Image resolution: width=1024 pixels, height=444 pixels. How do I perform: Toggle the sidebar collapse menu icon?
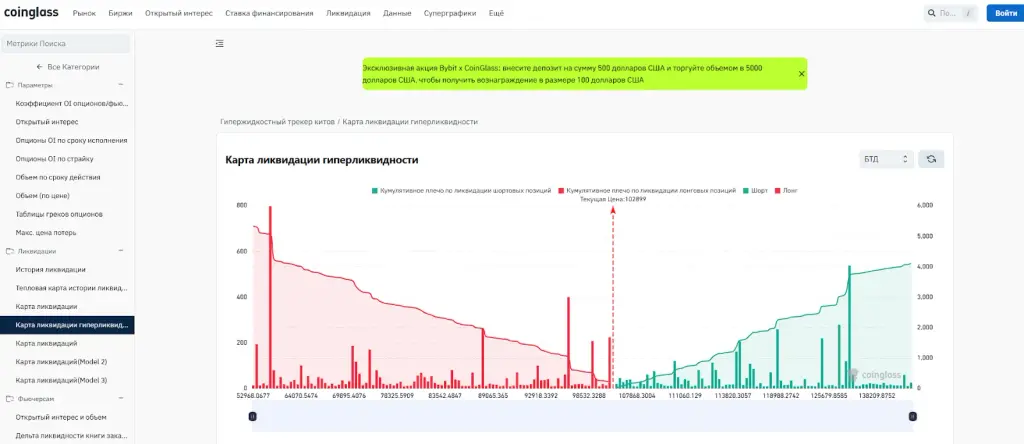(219, 43)
